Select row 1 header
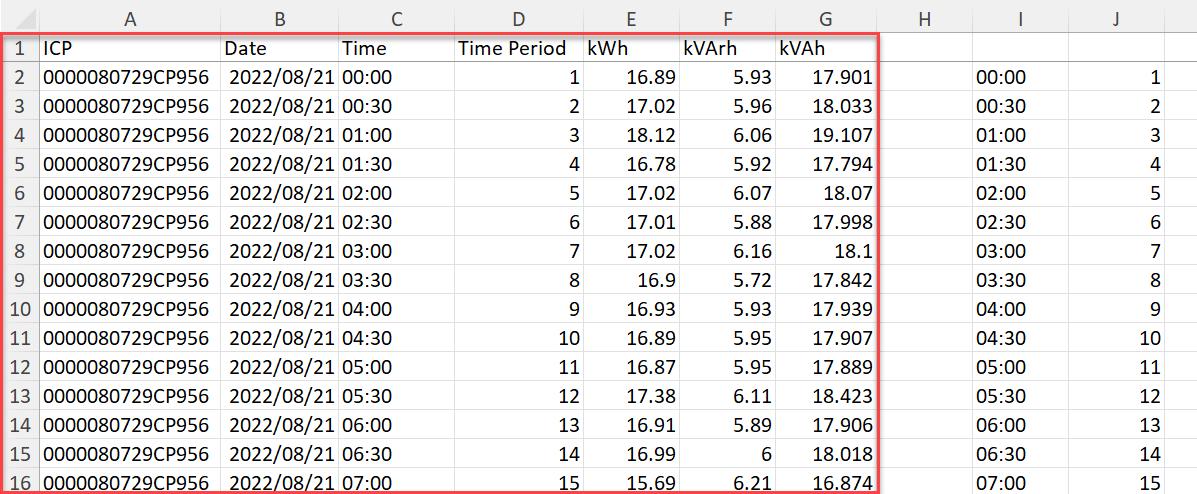 point(19,48)
